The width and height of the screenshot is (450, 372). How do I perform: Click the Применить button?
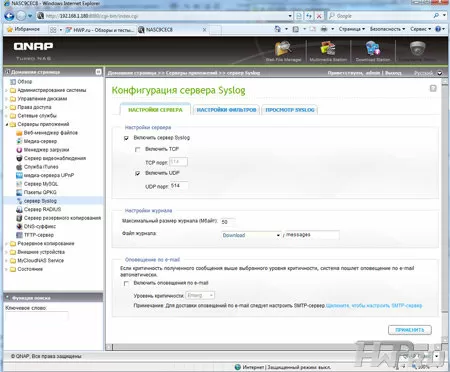[410, 330]
